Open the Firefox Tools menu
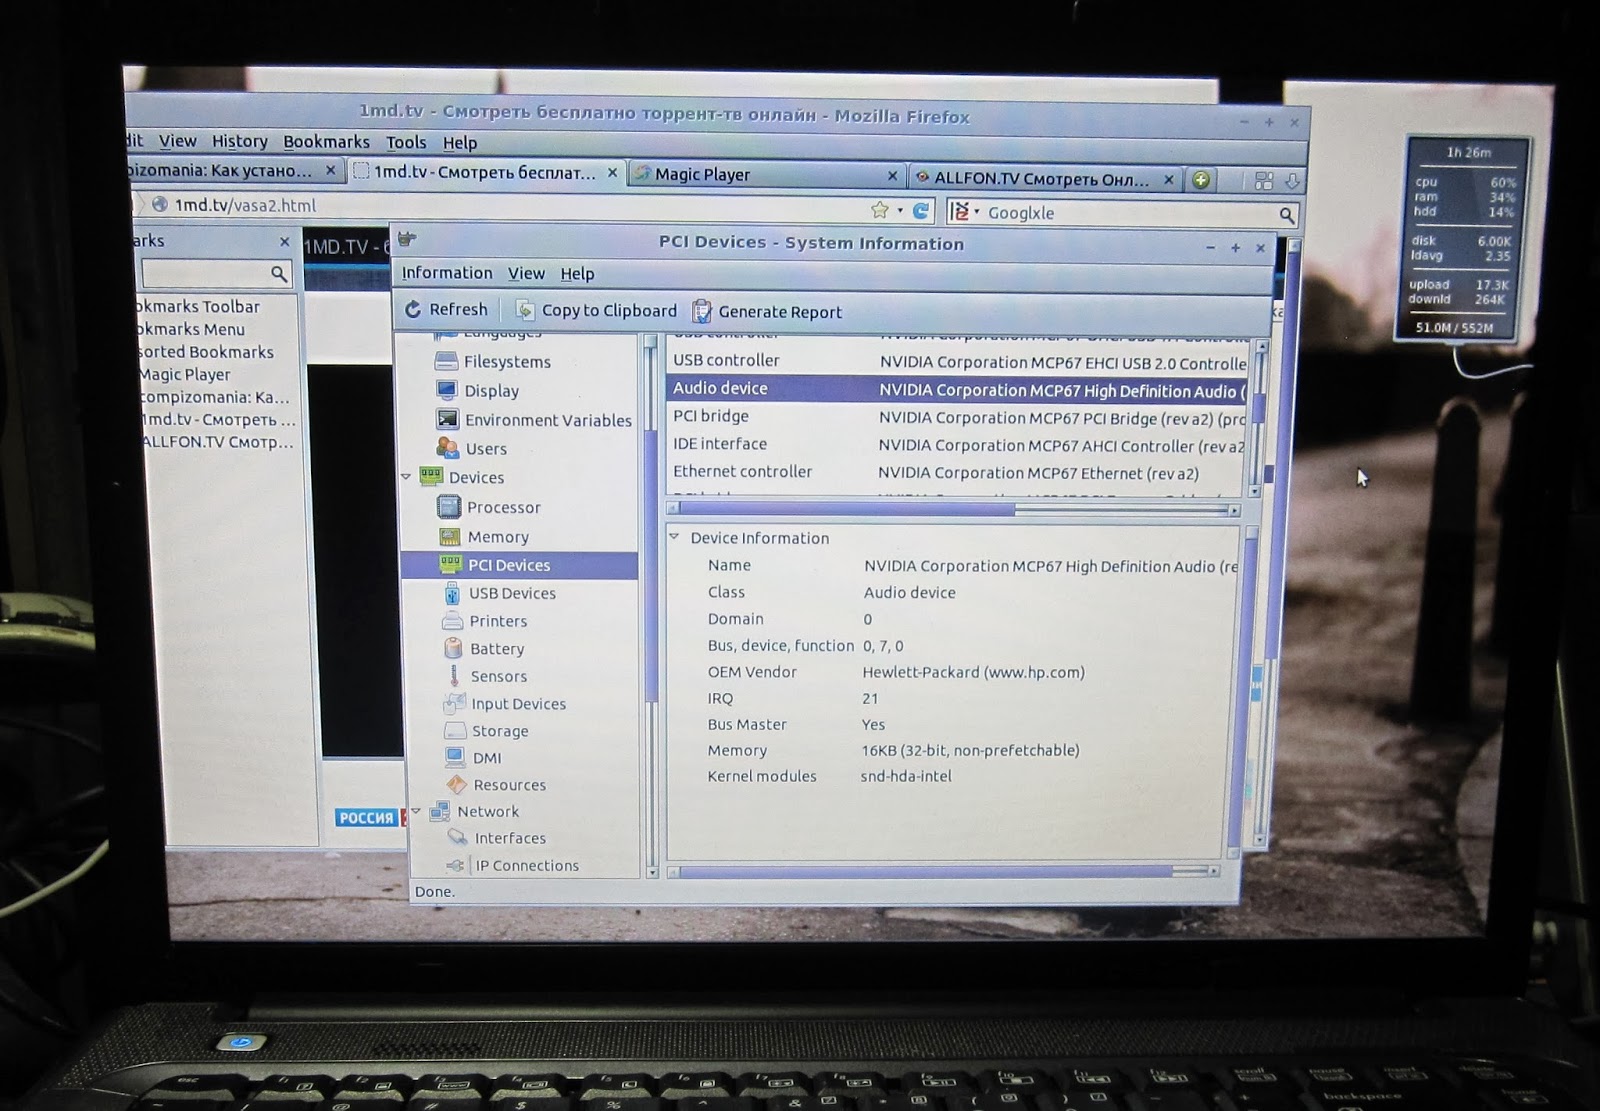 [x=406, y=142]
